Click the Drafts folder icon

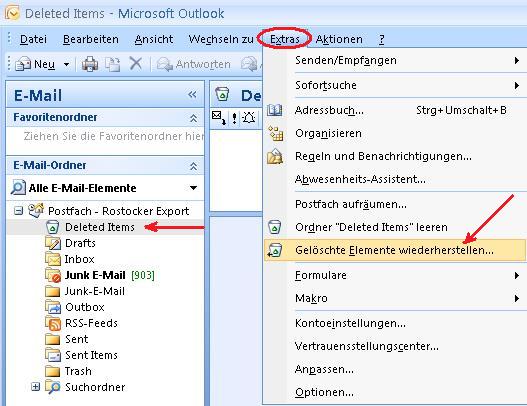53,243
